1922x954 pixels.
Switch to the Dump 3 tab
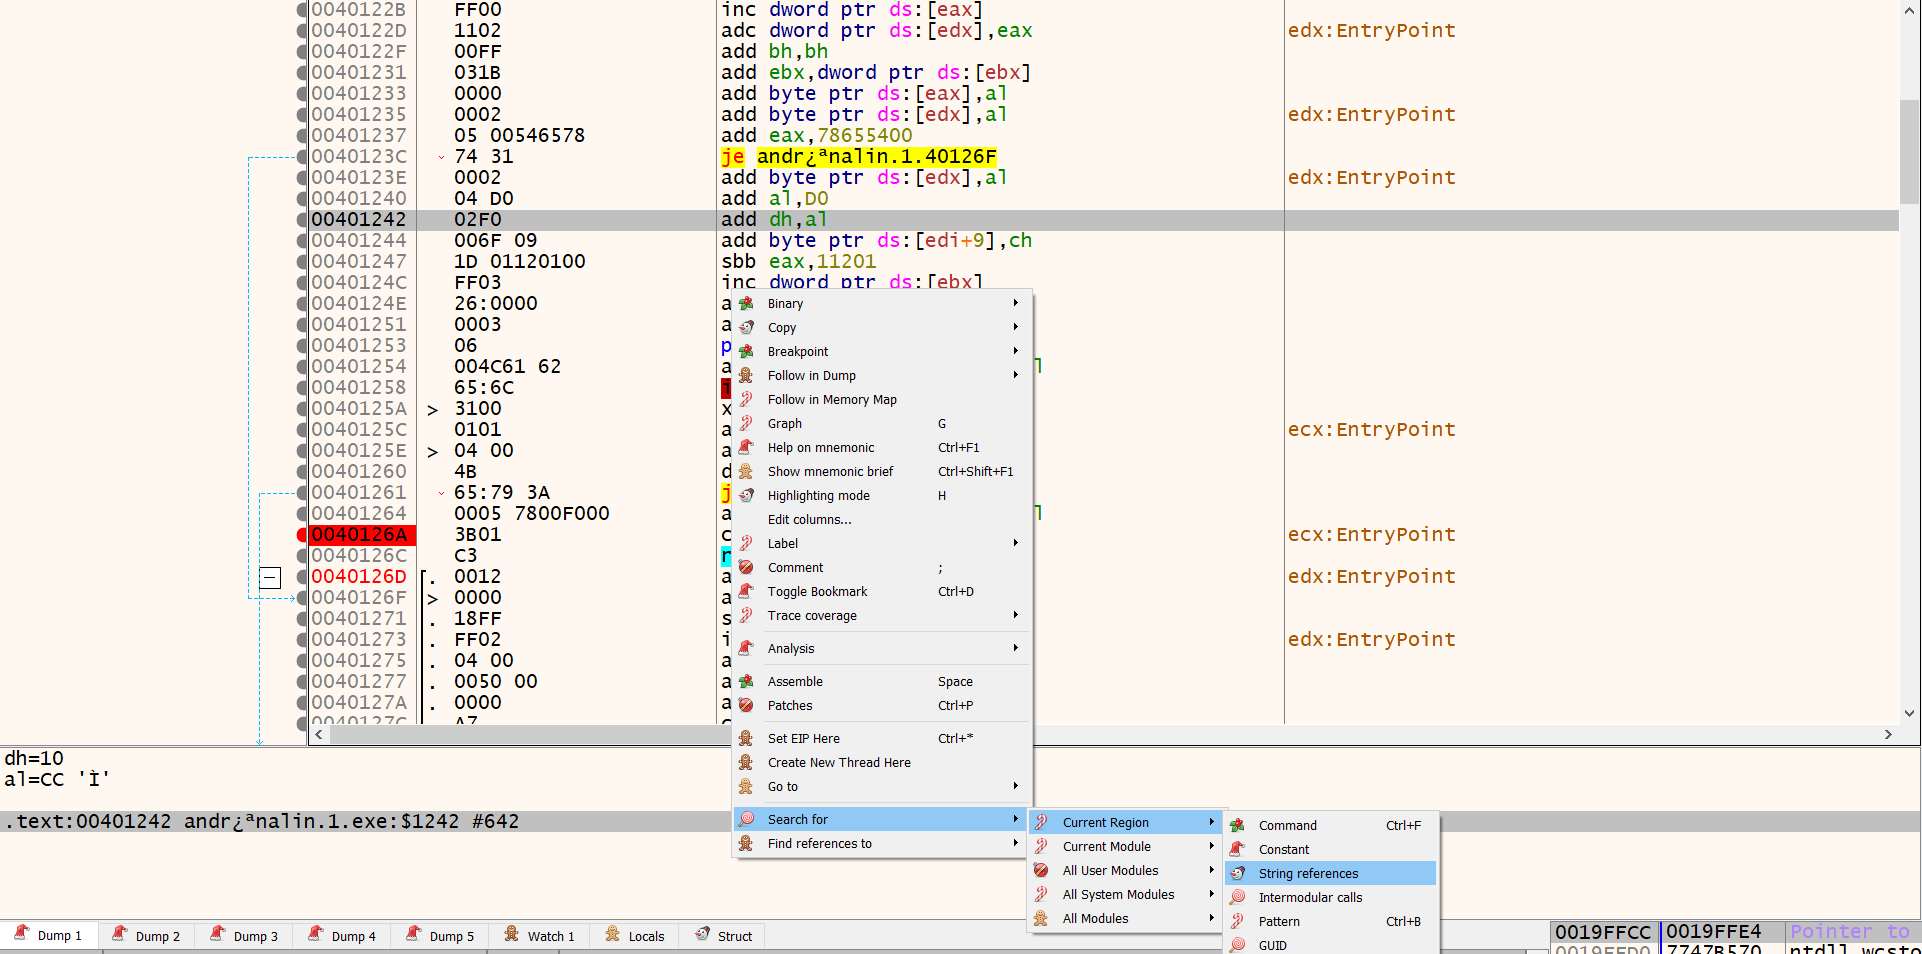pyautogui.click(x=245, y=935)
